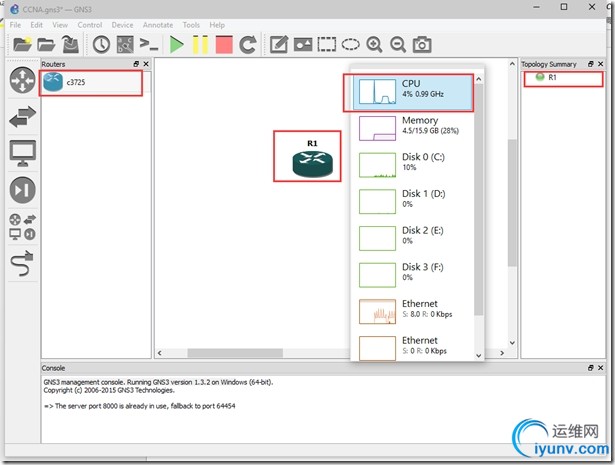Close the Routers panel

(146, 64)
